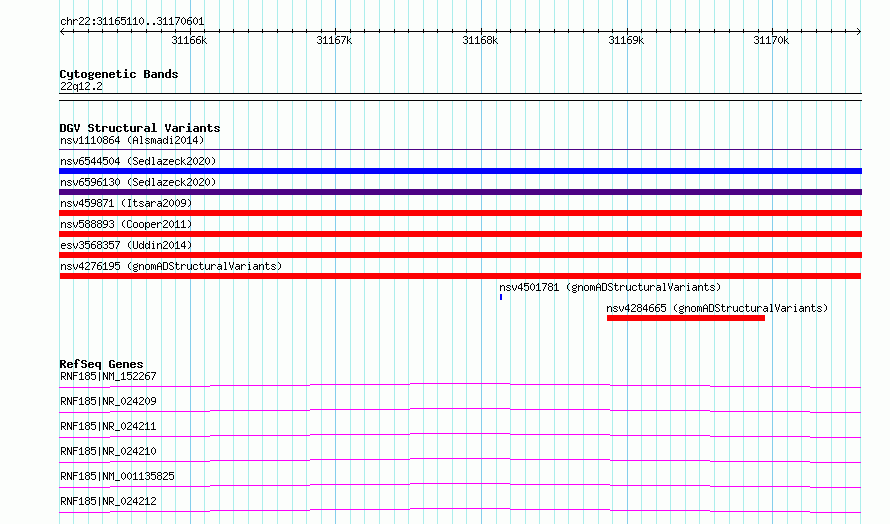The height and width of the screenshot is (524, 890).
Task: Click the left arrow of the ruler
Action: [x=62, y=32]
